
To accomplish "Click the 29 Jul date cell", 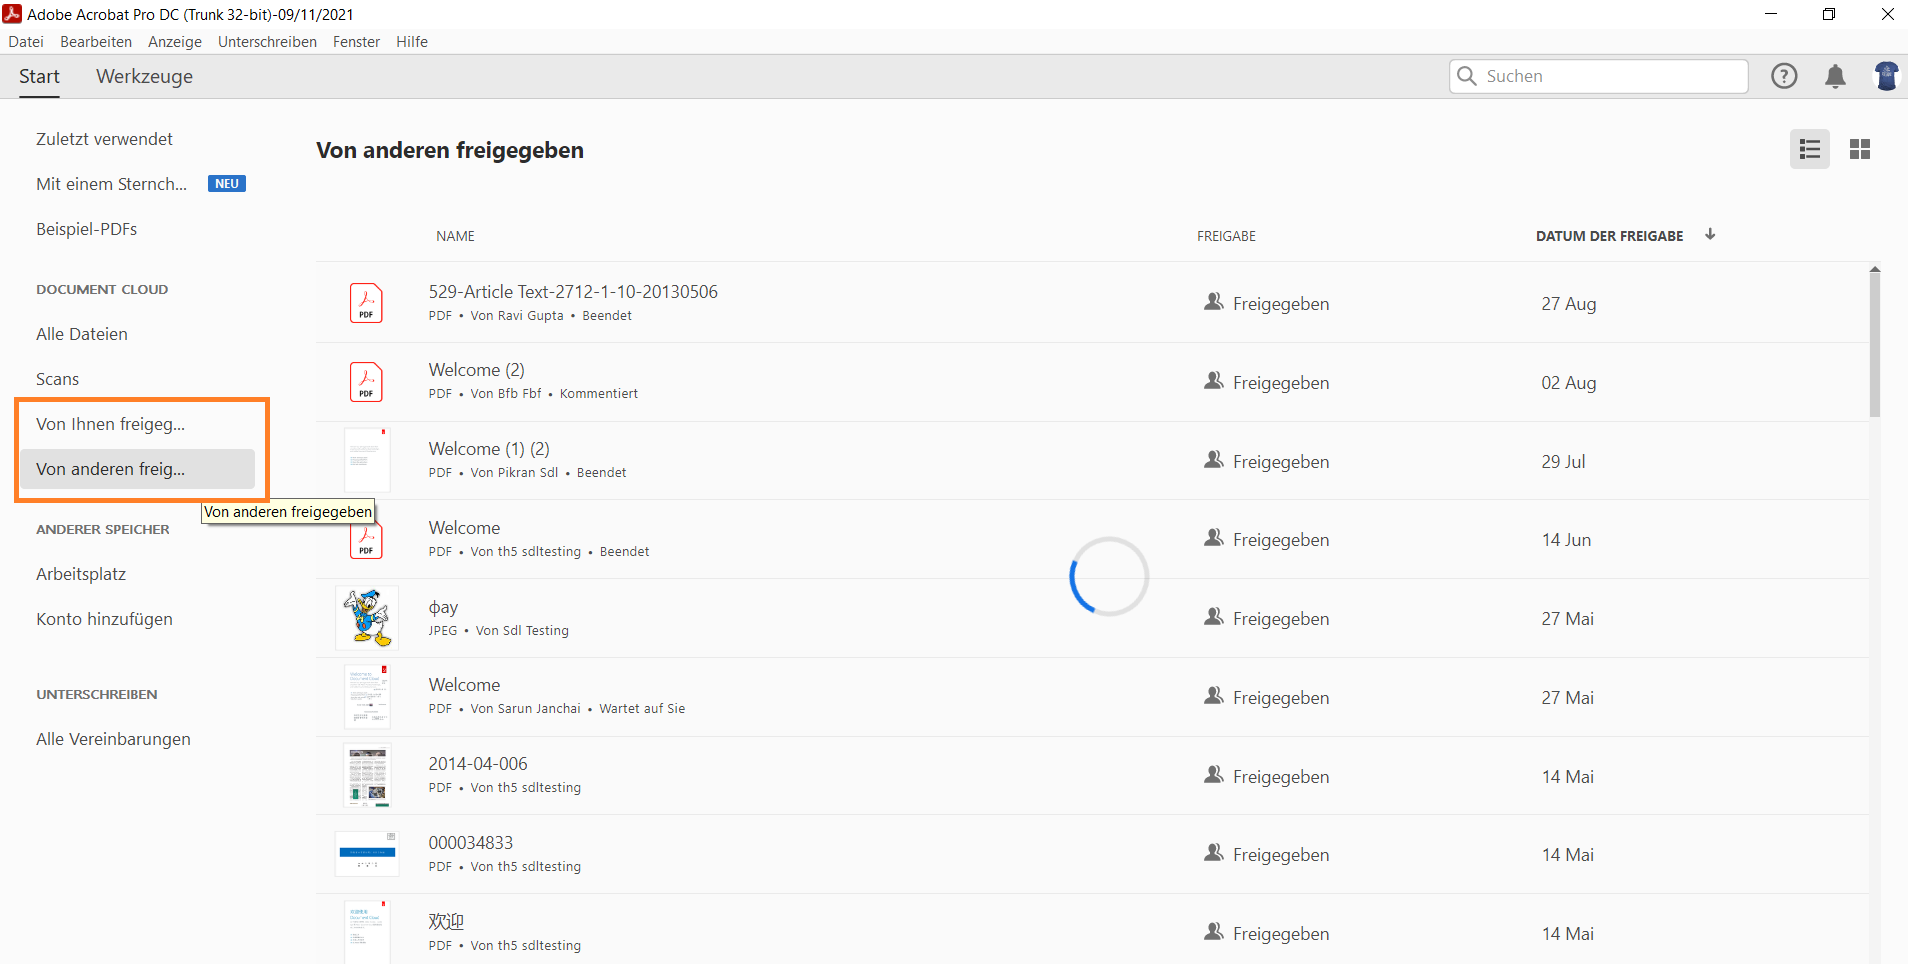I will click(1563, 462).
